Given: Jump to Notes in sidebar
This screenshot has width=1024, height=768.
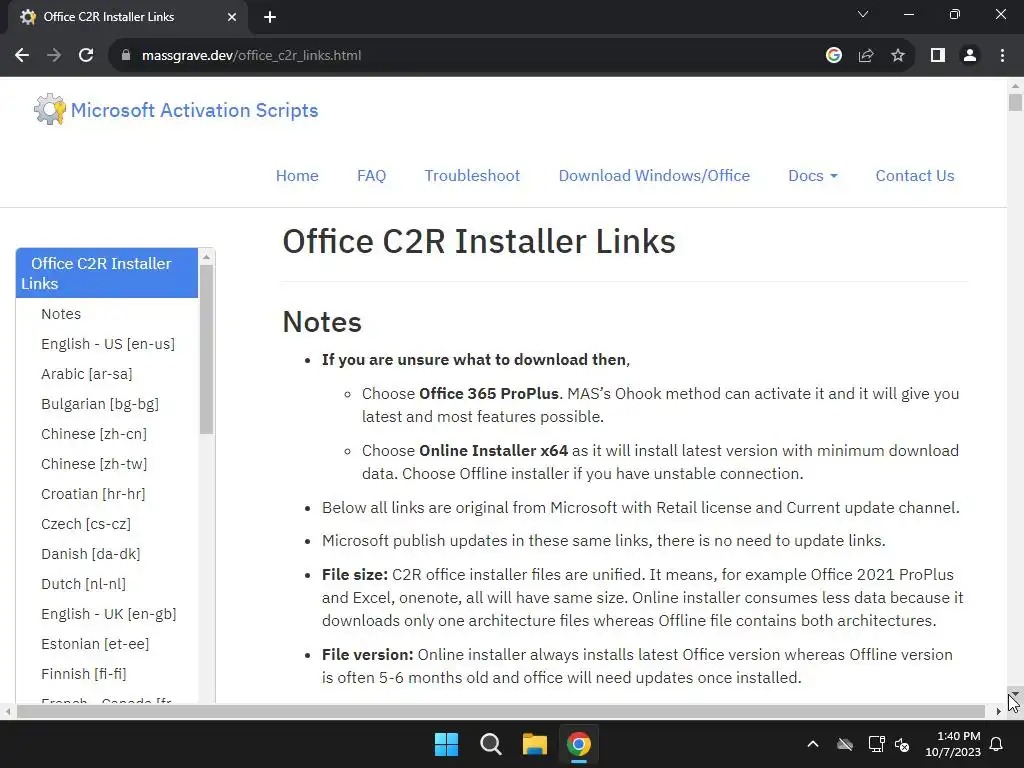Looking at the screenshot, I should point(61,314).
